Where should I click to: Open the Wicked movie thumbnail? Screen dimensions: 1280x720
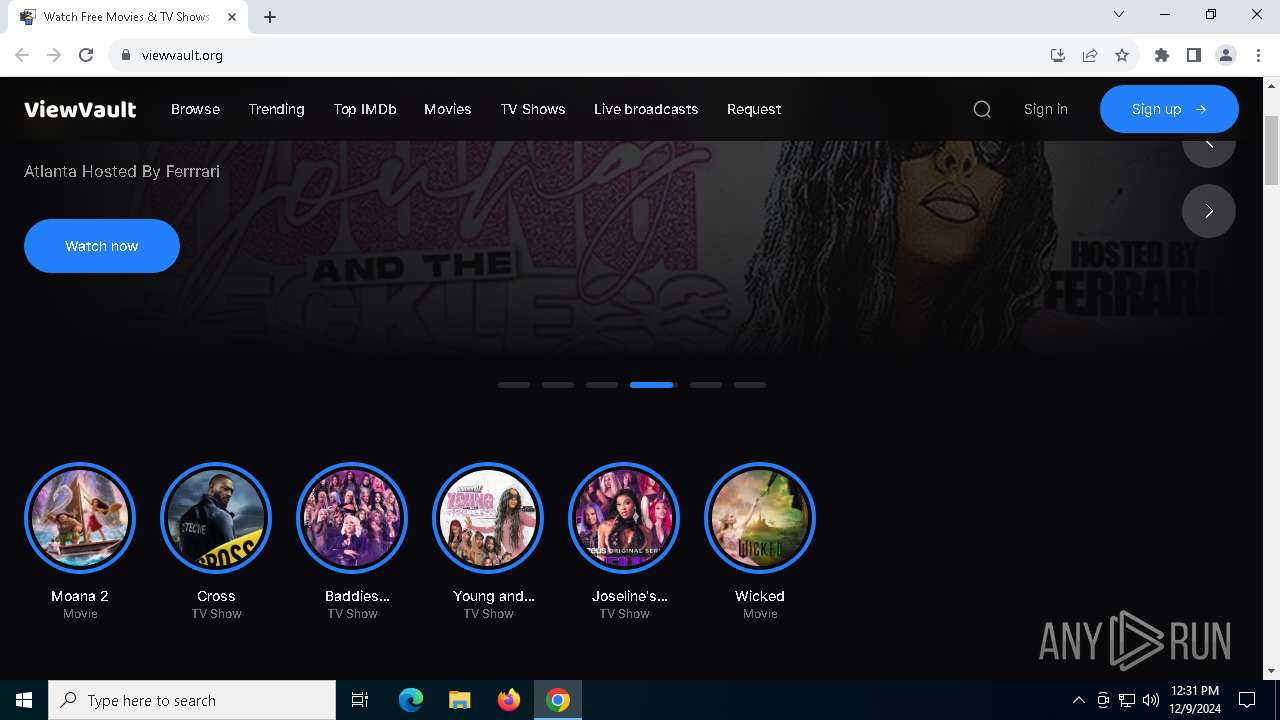coord(760,518)
